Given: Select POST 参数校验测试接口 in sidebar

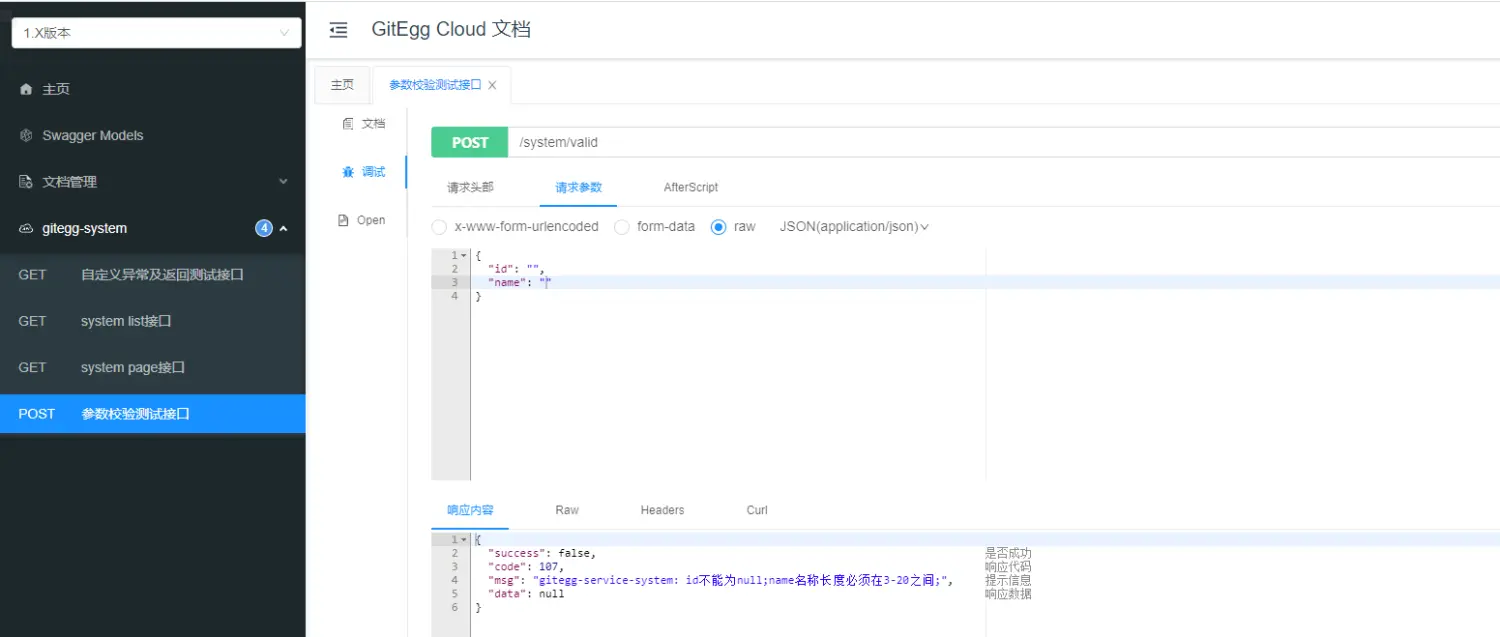Looking at the screenshot, I should point(152,414).
